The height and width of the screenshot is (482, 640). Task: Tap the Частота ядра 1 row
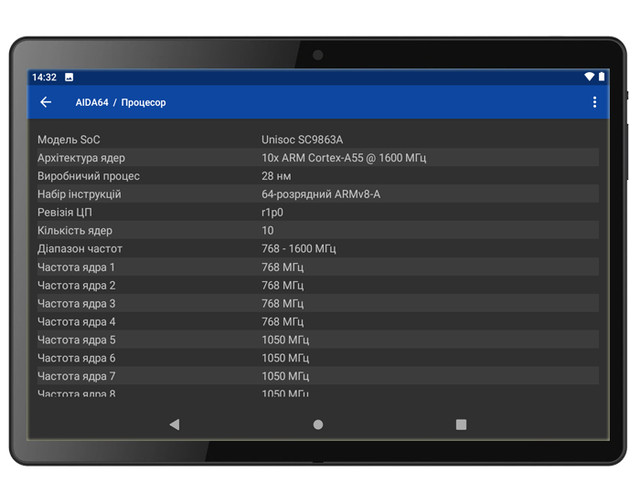pos(318,267)
